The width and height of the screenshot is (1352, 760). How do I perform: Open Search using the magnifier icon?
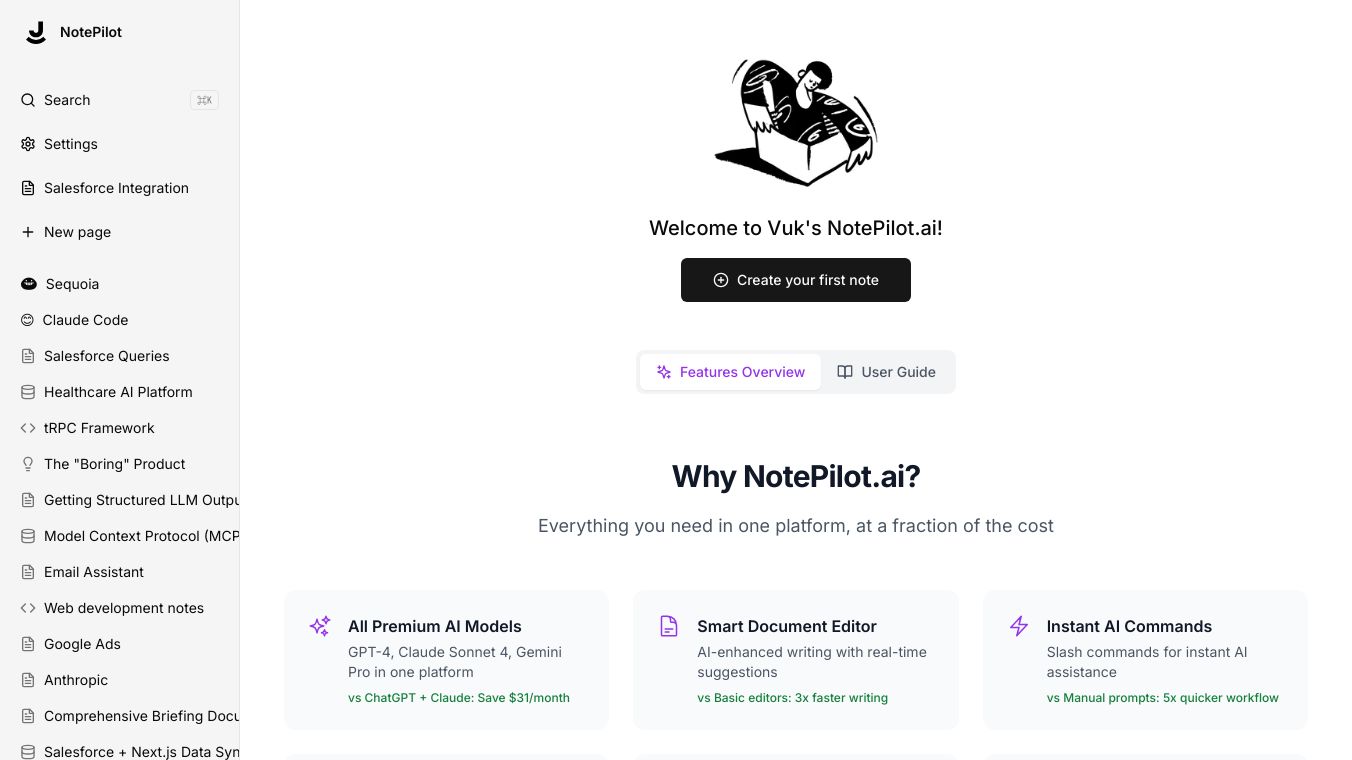(27, 100)
